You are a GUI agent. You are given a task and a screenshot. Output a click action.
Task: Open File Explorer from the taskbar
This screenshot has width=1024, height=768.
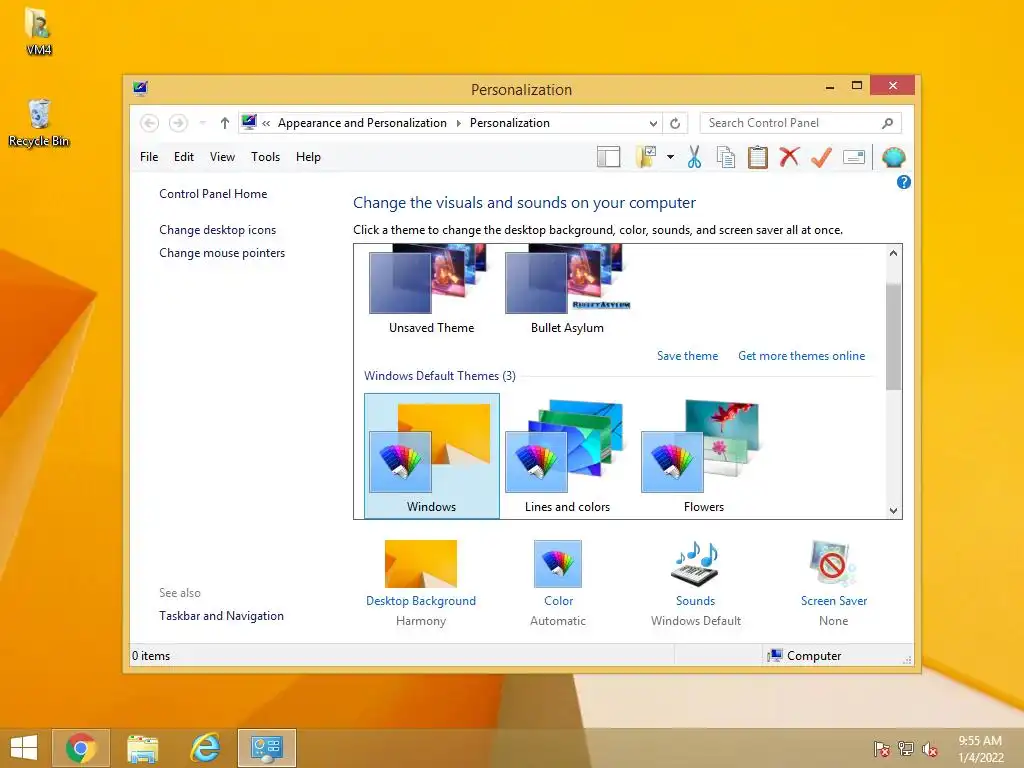(142, 748)
